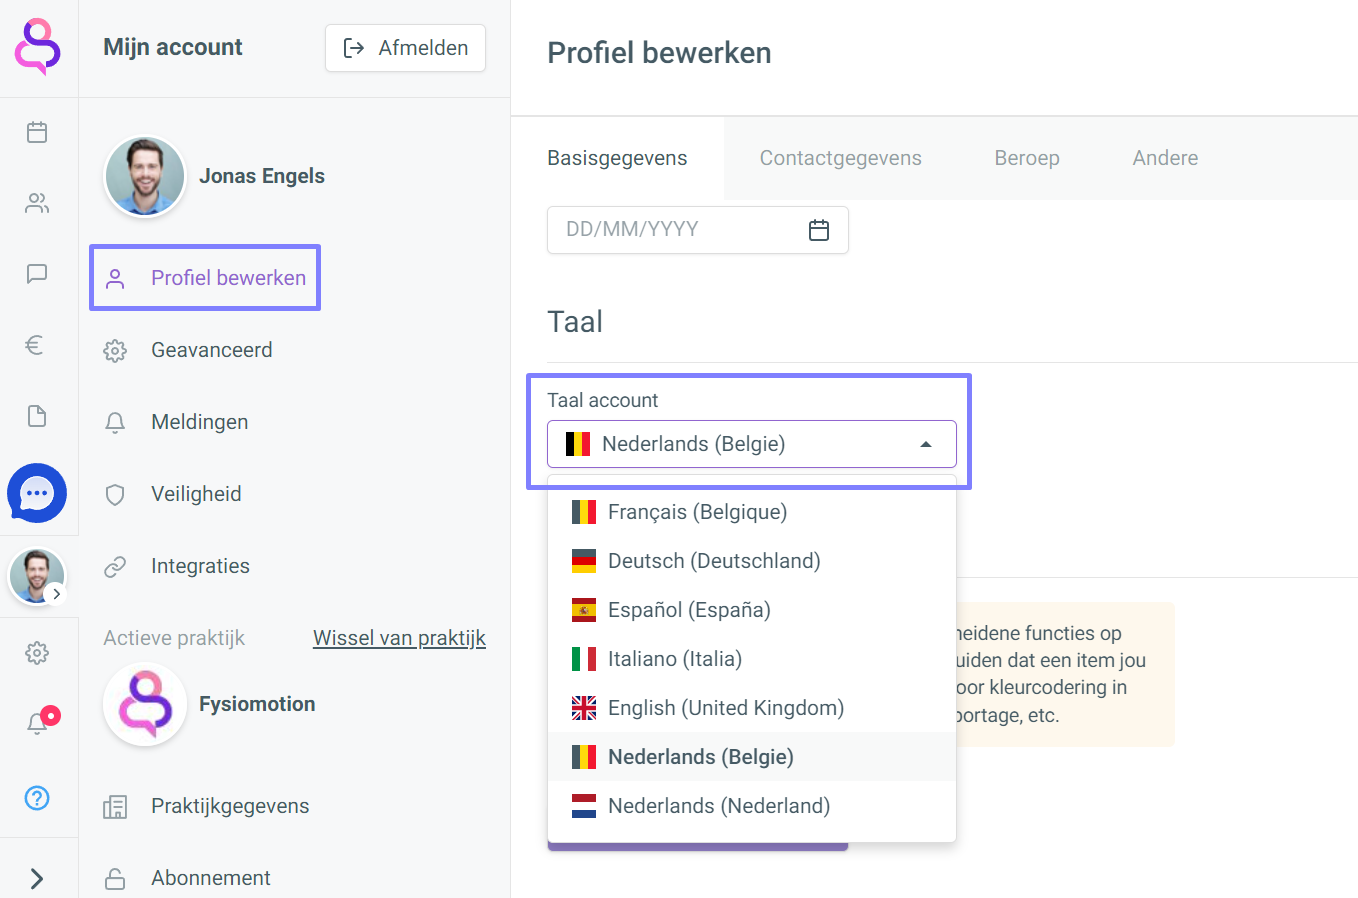Select Español (España) language option
Screen dimensions: 1358x898
coord(752,610)
